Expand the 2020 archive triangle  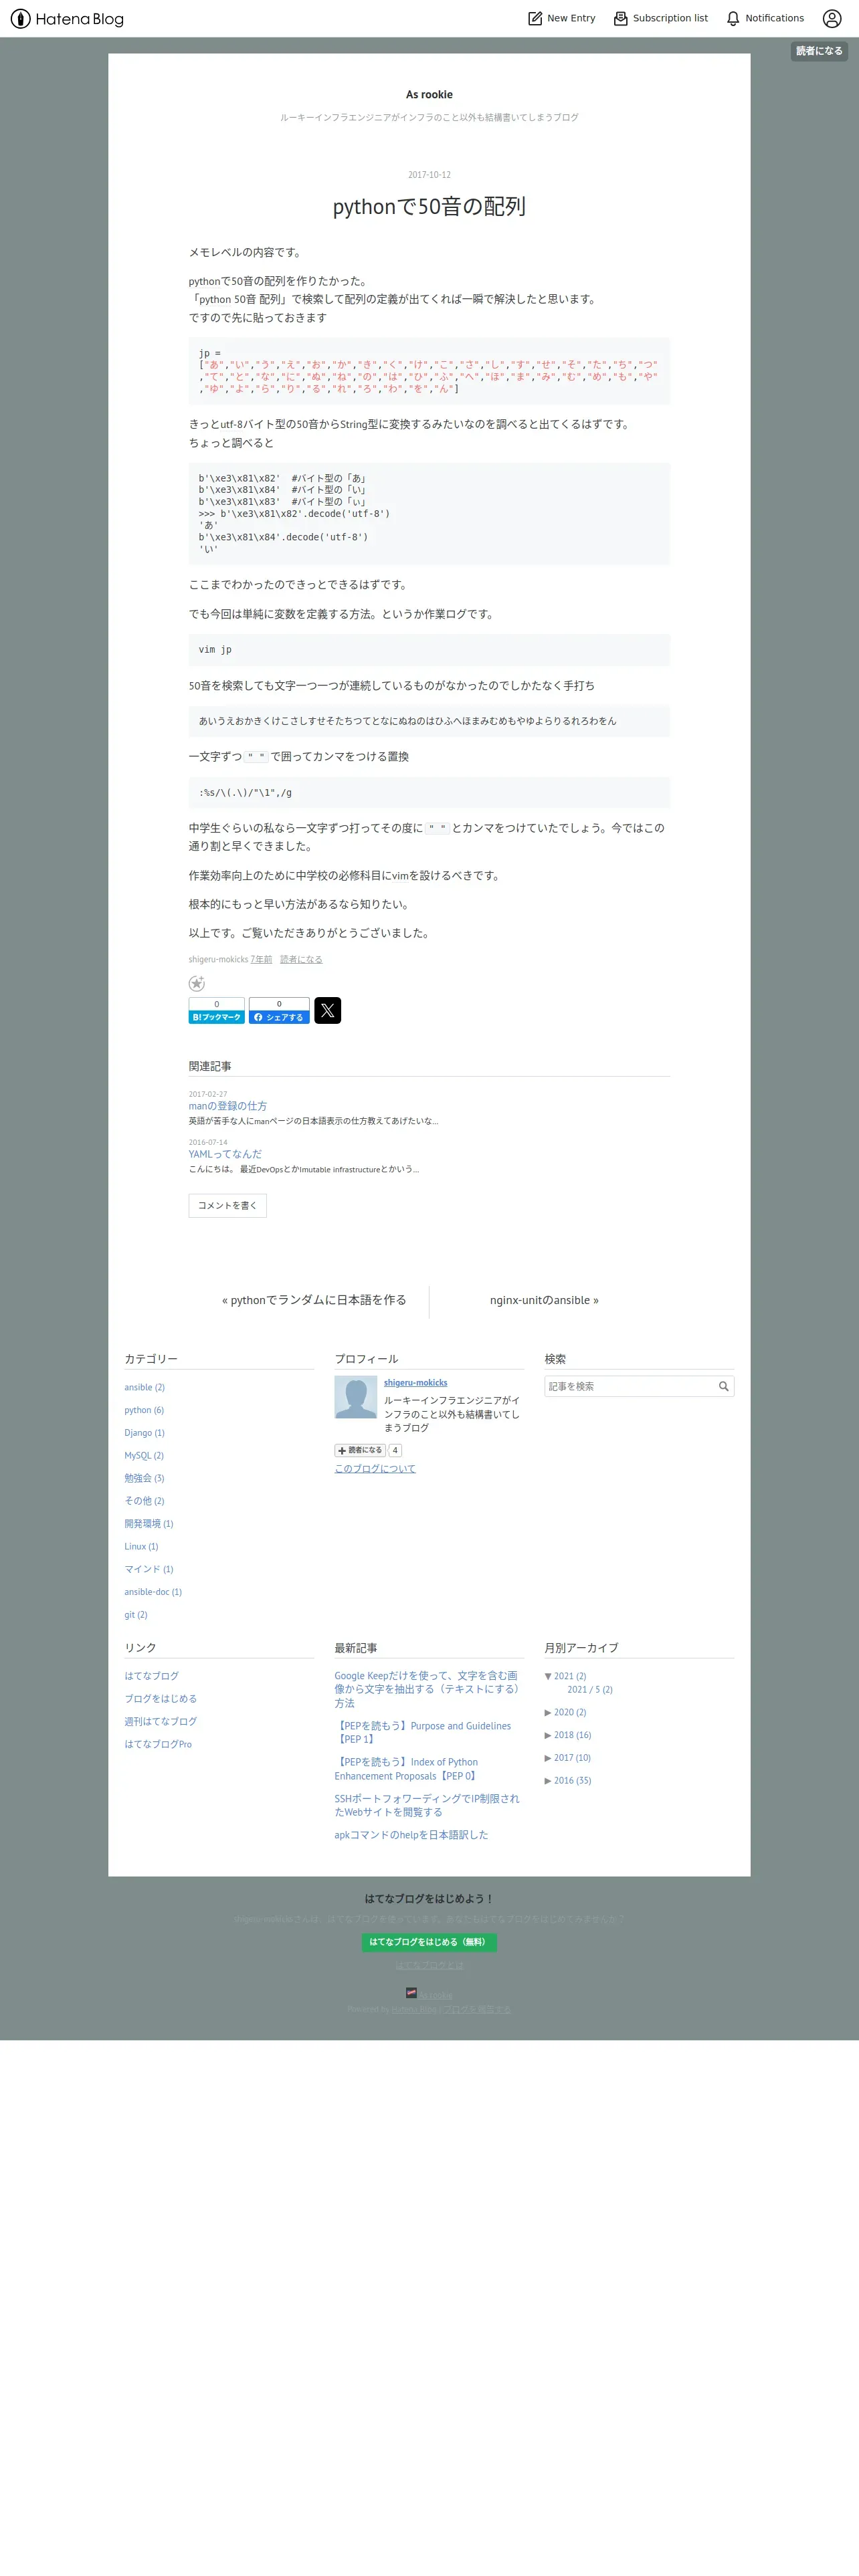[548, 1713]
